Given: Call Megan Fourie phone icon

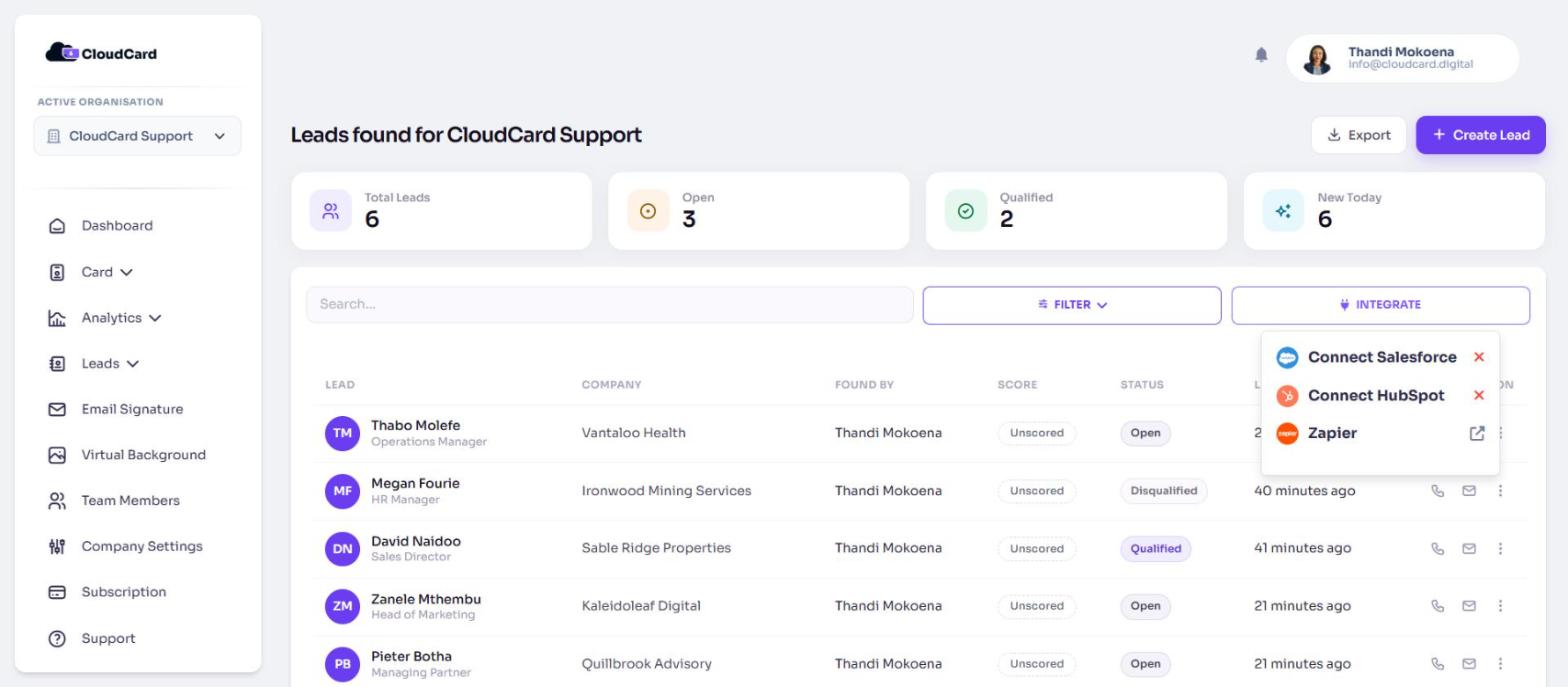Looking at the screenshot, I should click(x=1438, y=491).
